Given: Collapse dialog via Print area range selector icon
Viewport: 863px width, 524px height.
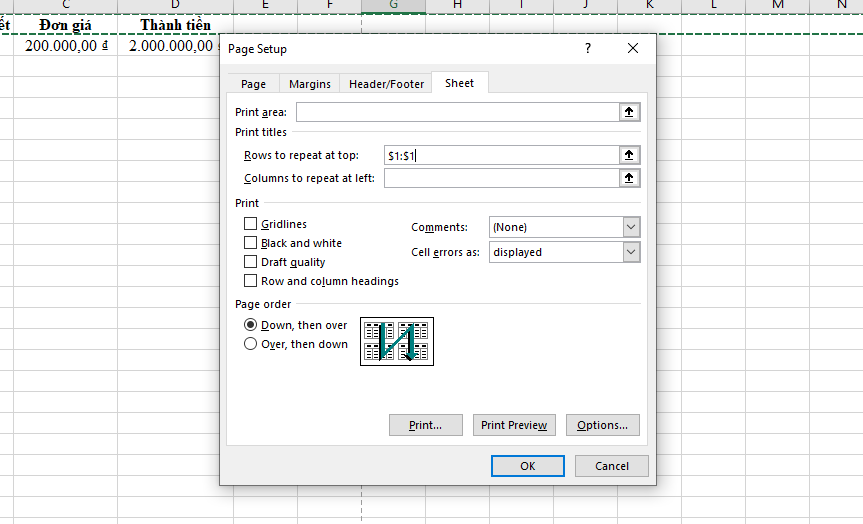Looking at the screenshot, I should (629, 112).
